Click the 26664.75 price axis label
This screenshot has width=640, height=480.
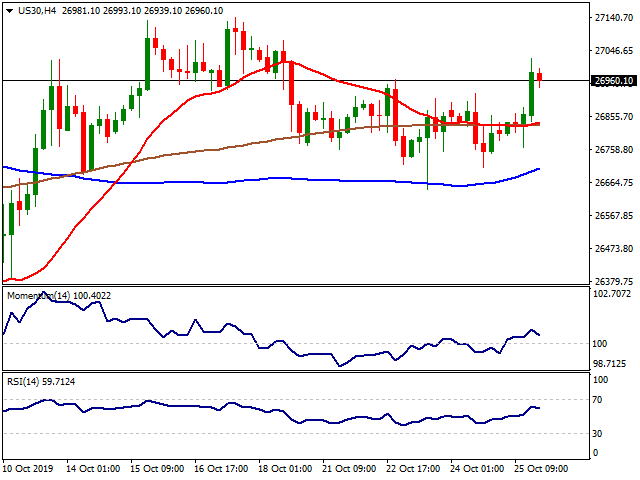614,182
